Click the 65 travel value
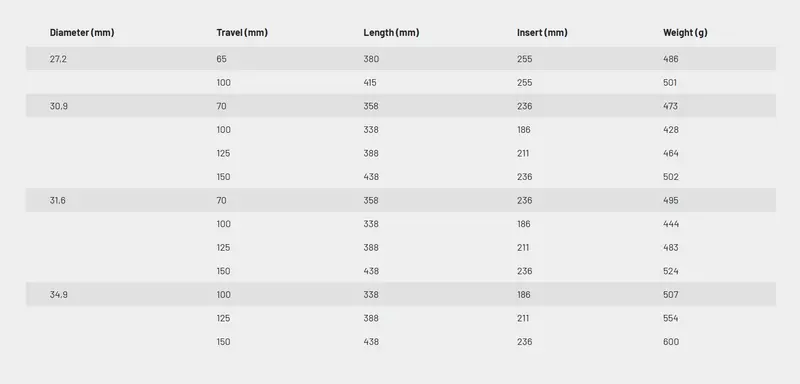 pyautogui.click(x=221, y=59)
